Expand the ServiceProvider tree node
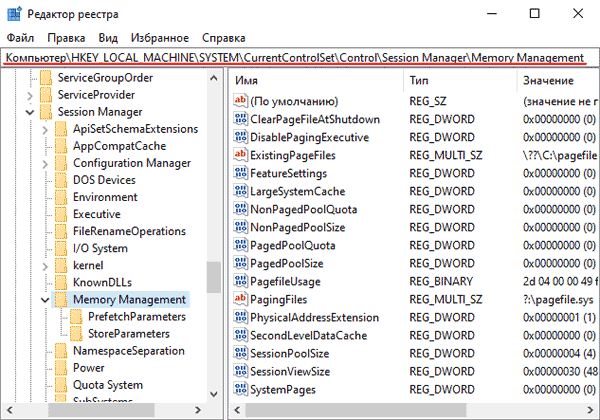Image resolution: width=600 pixels, height=420 pixels. pos(30,95)
